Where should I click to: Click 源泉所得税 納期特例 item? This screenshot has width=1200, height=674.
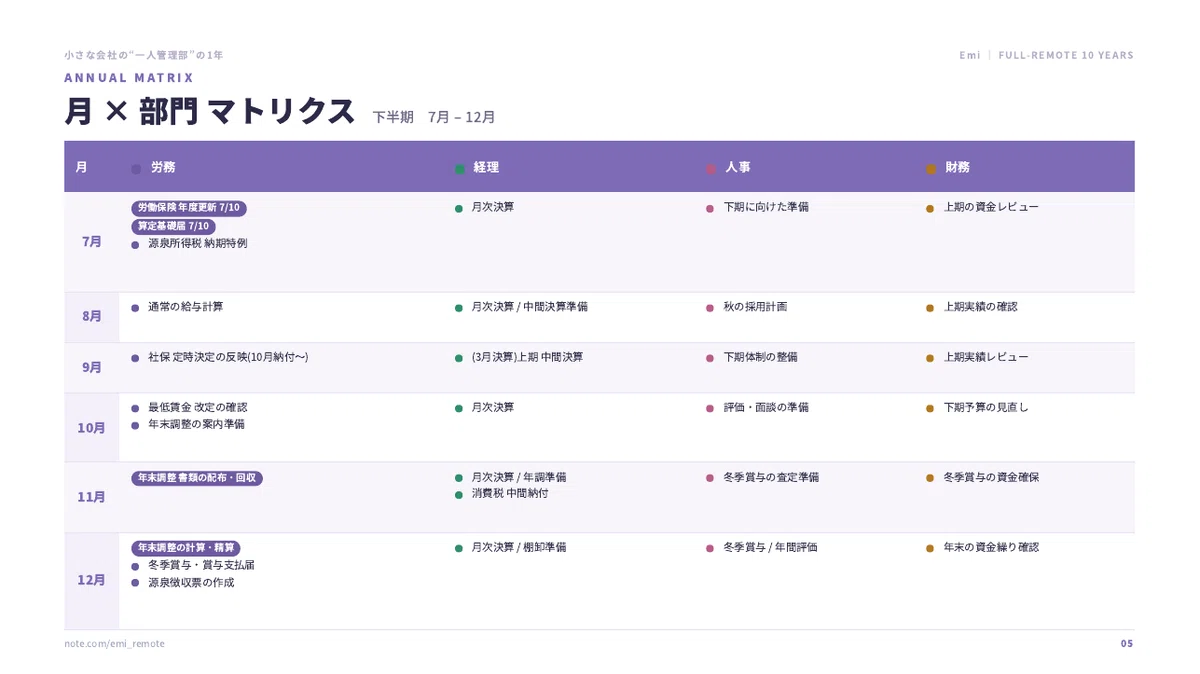tap(197, 244)
